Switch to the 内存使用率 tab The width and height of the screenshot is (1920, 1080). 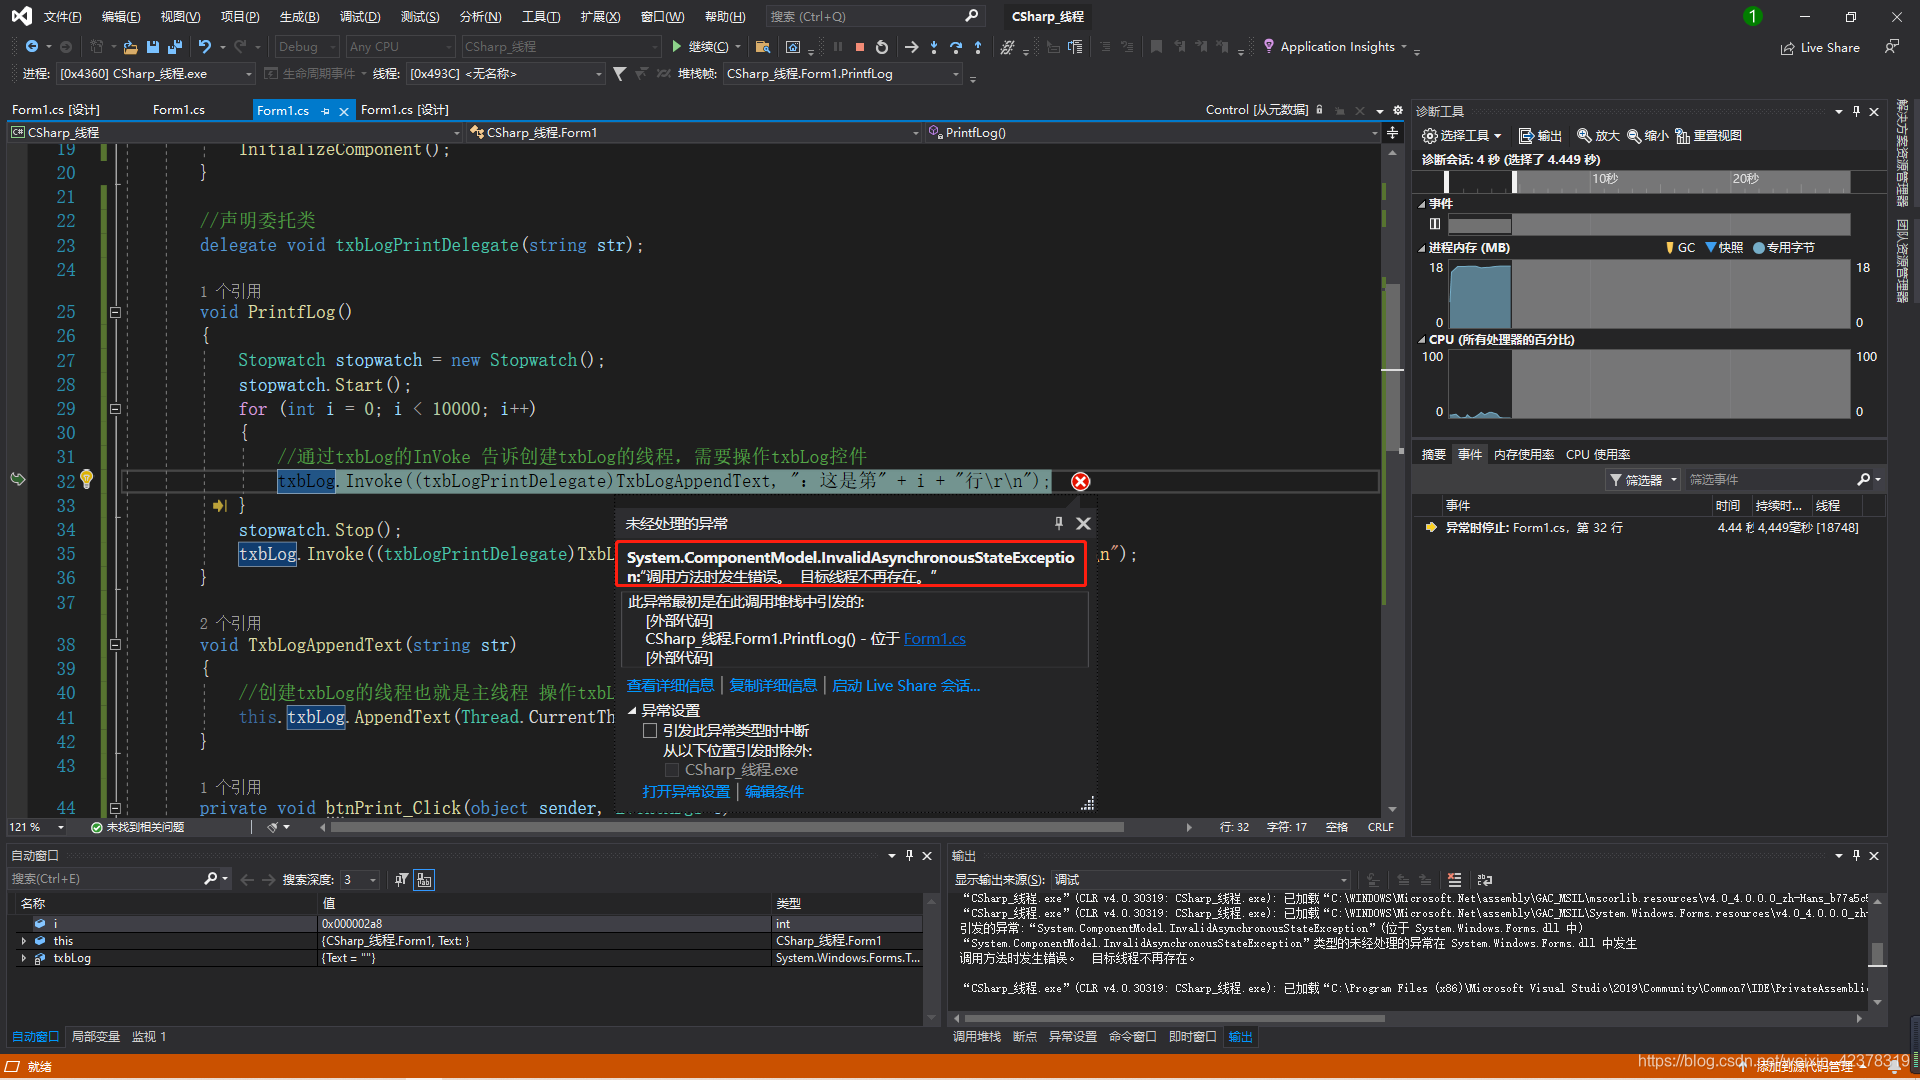pyautogui.click(x=1523, y=454)
